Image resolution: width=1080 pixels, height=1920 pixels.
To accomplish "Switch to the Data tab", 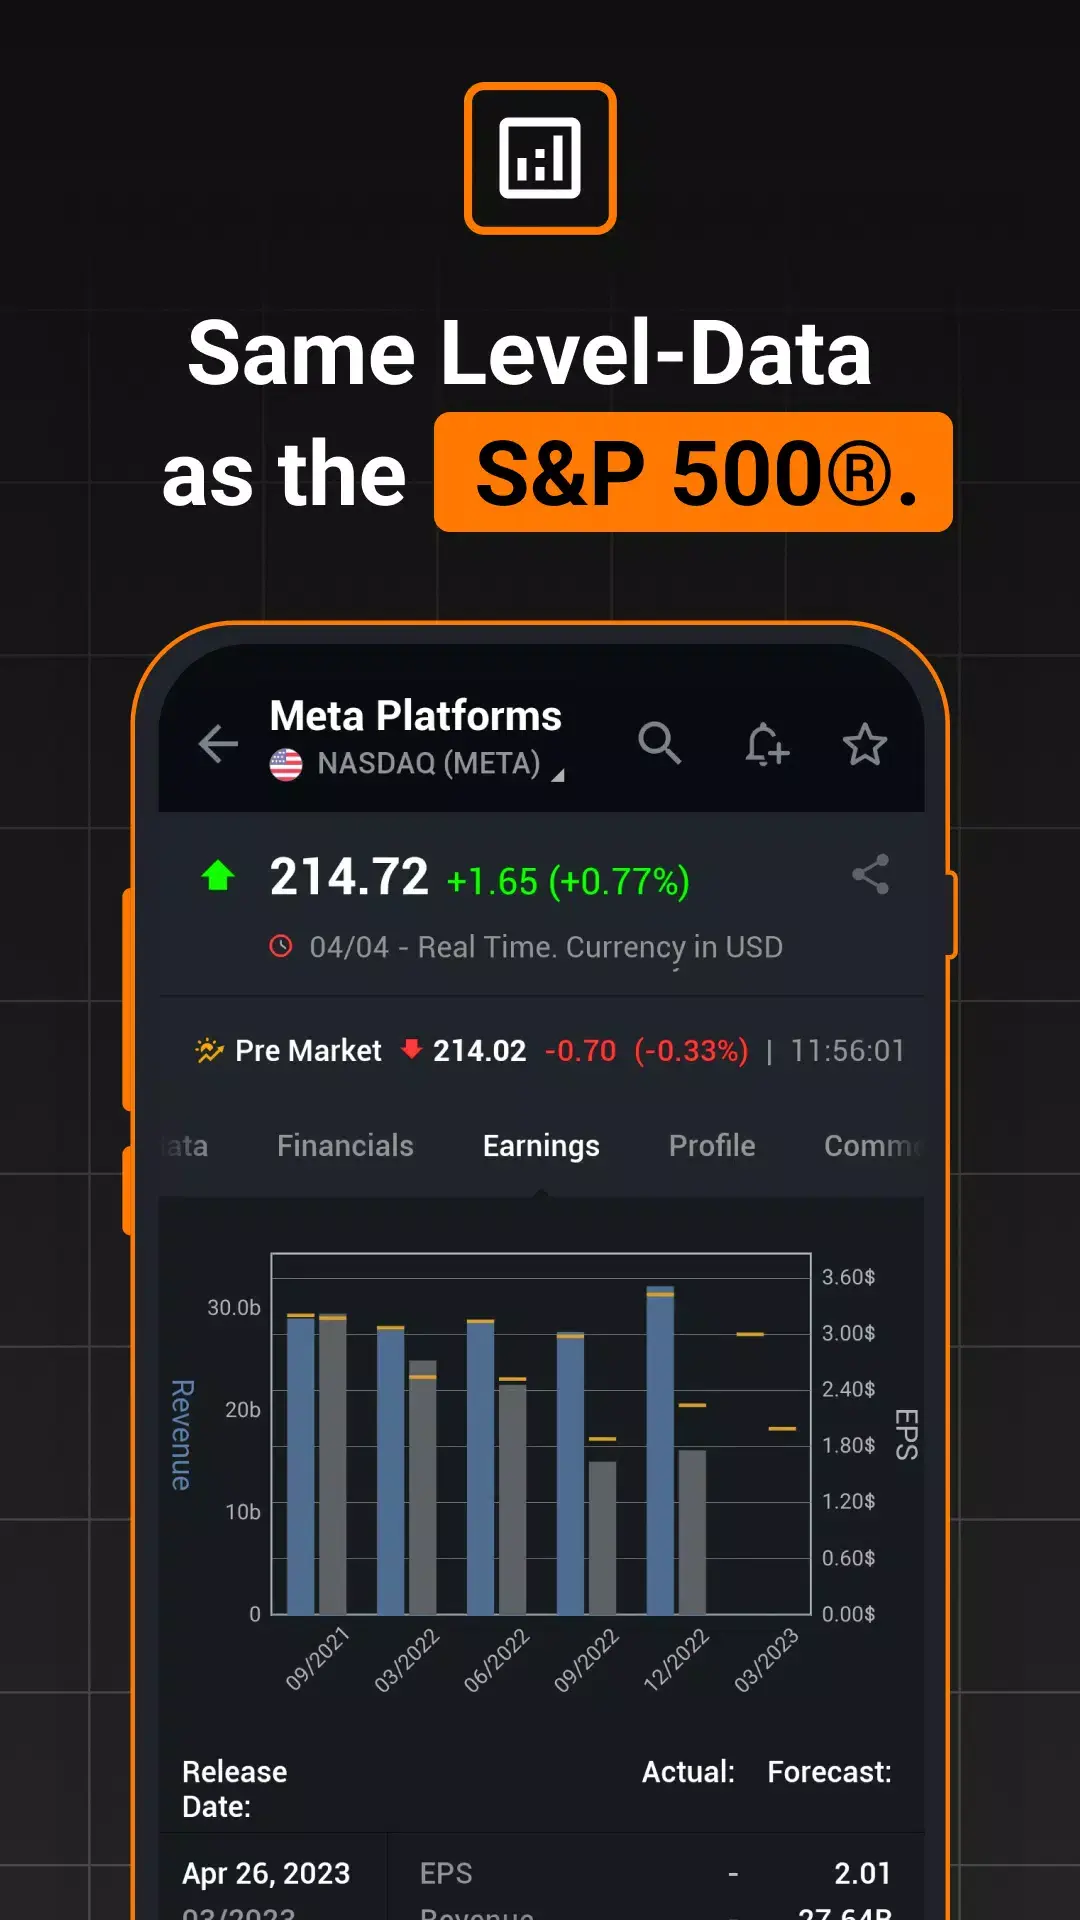I will coord(183,1146).
